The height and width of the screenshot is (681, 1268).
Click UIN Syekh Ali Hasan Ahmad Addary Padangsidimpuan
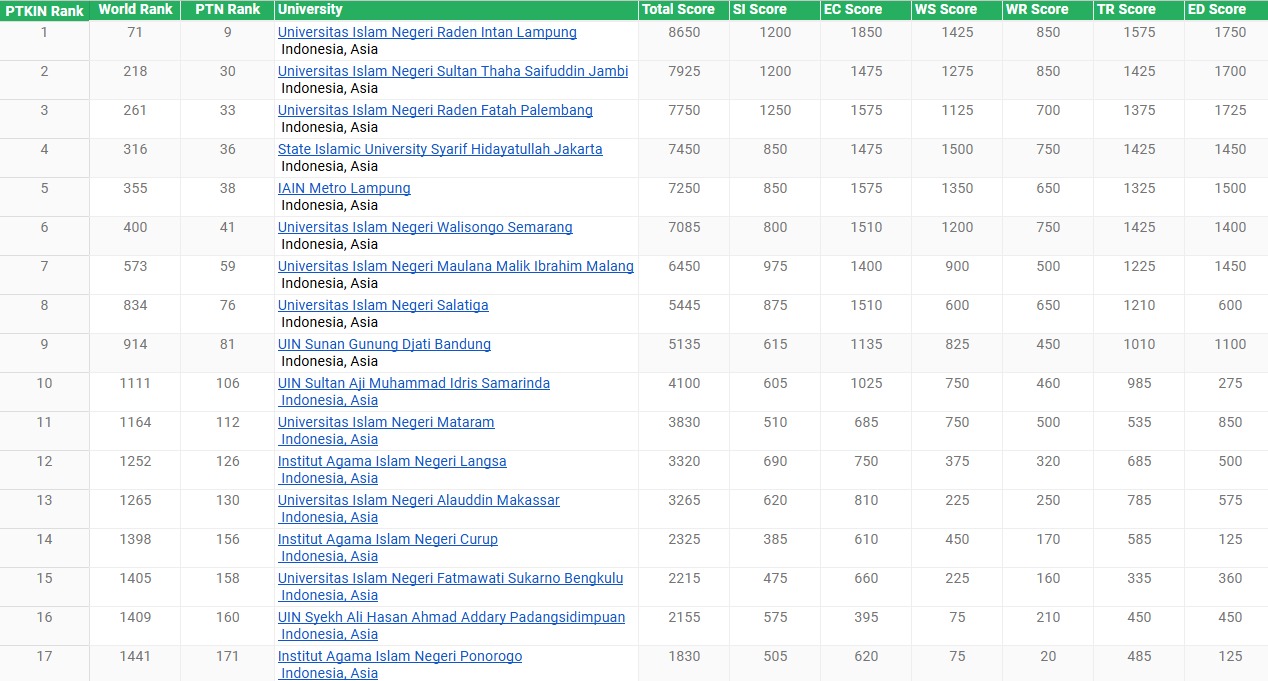452,617
